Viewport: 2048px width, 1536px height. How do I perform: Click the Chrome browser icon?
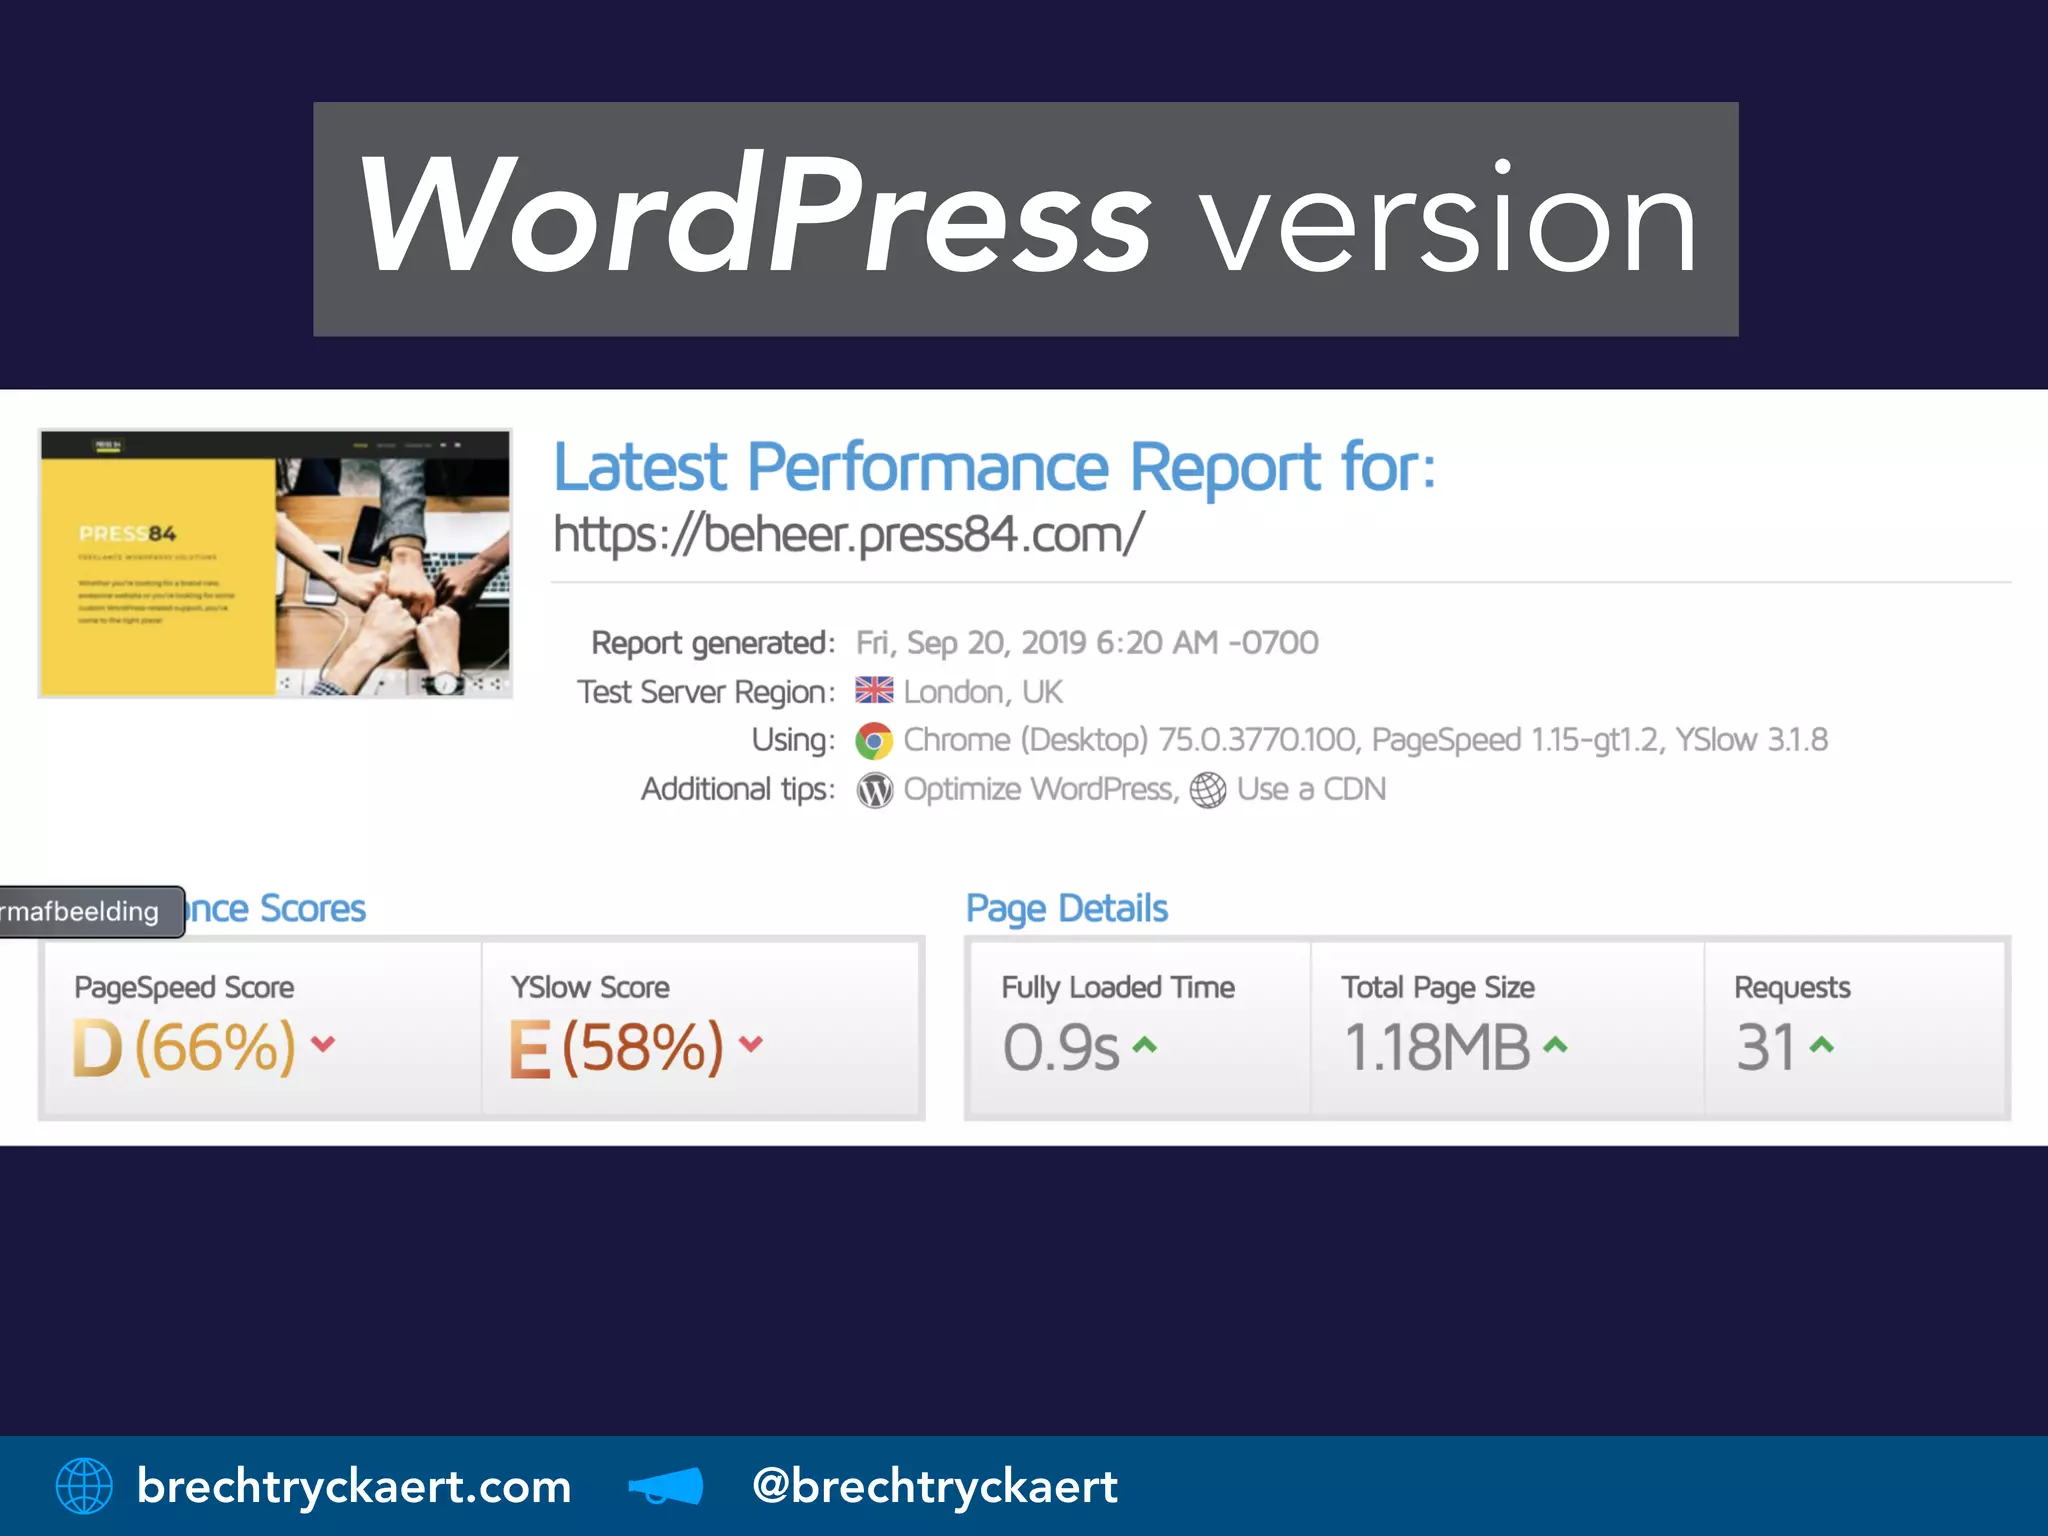pyautogui.click(x=874, y=741)
